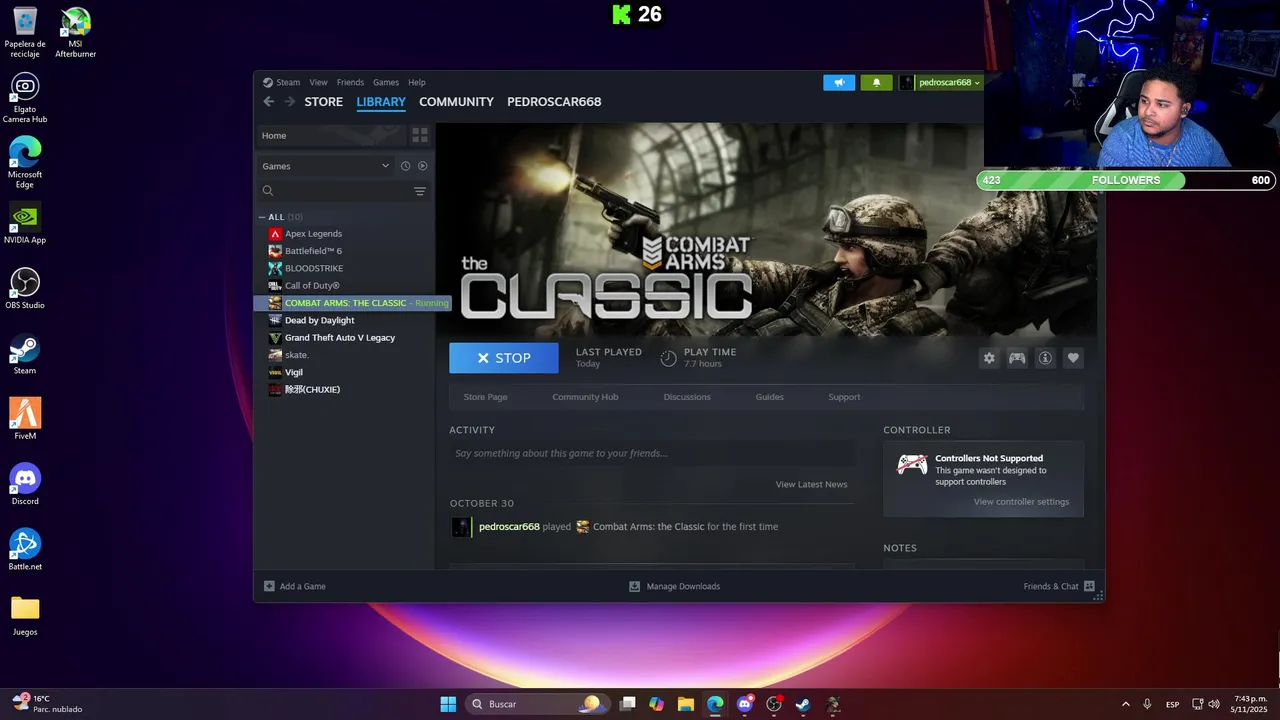Click the Steam forward navigation arrow
This screenshot has width=1280, height=720.
[x=290, y=102]
